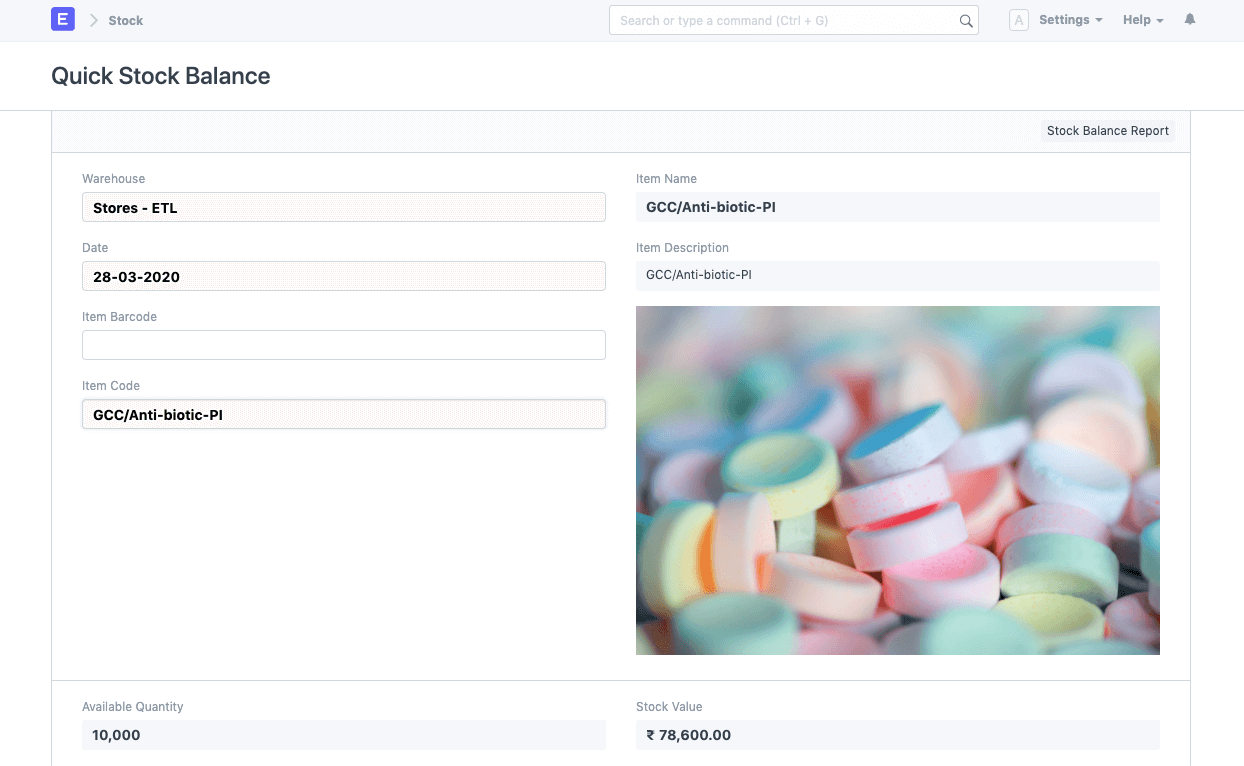
Task: Focus the search or command bar
Action: point(785,20)
